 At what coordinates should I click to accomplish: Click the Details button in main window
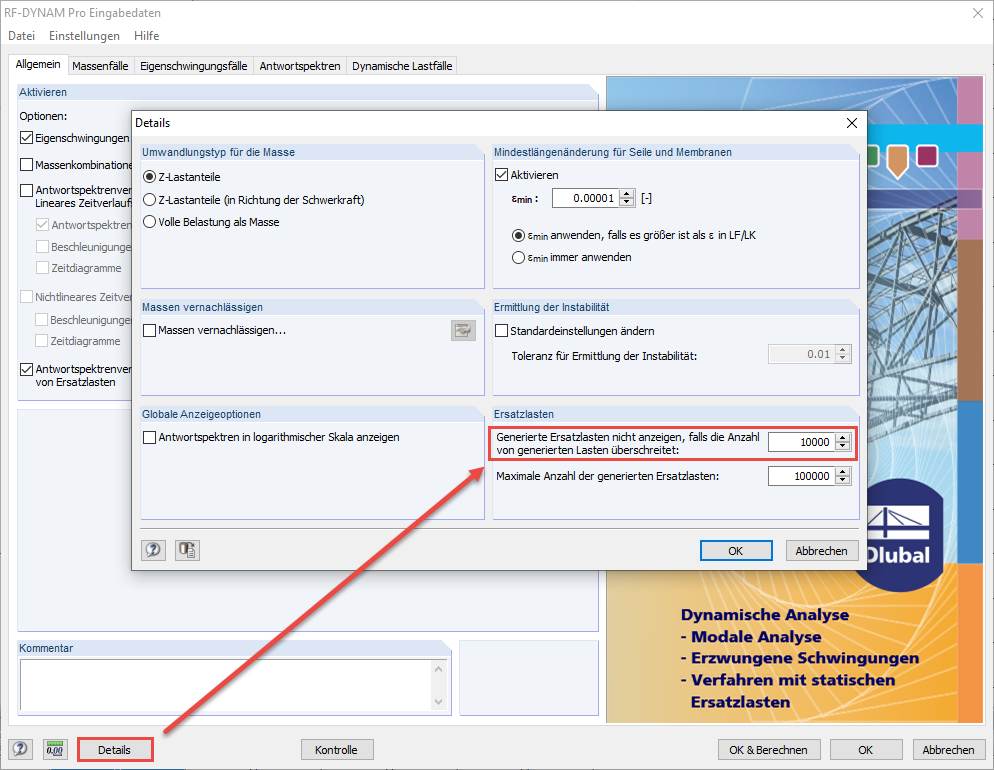pos(115,750)
